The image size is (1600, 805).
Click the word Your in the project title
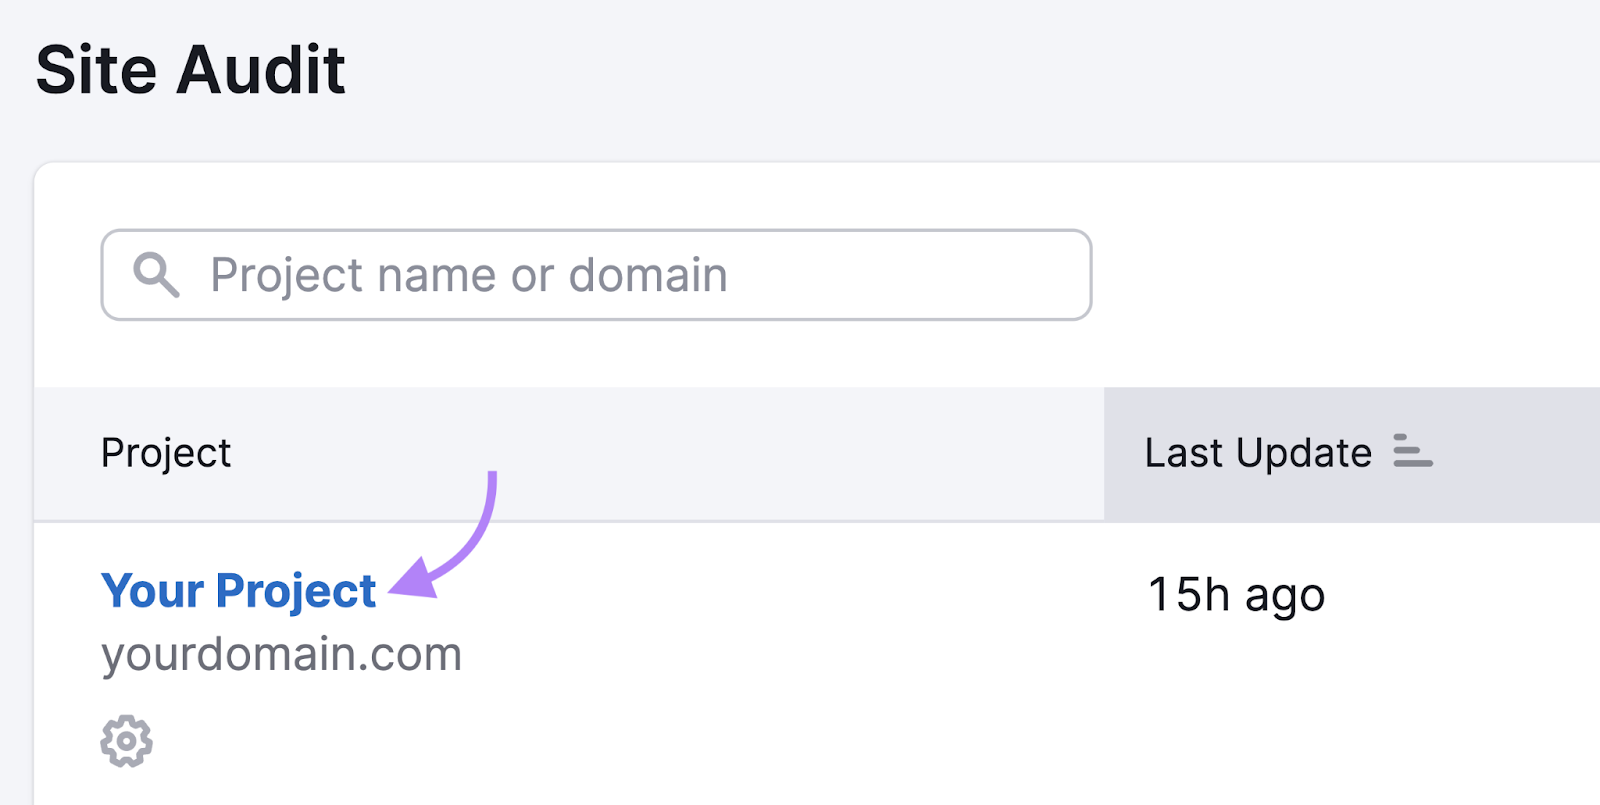click(152, 591)
